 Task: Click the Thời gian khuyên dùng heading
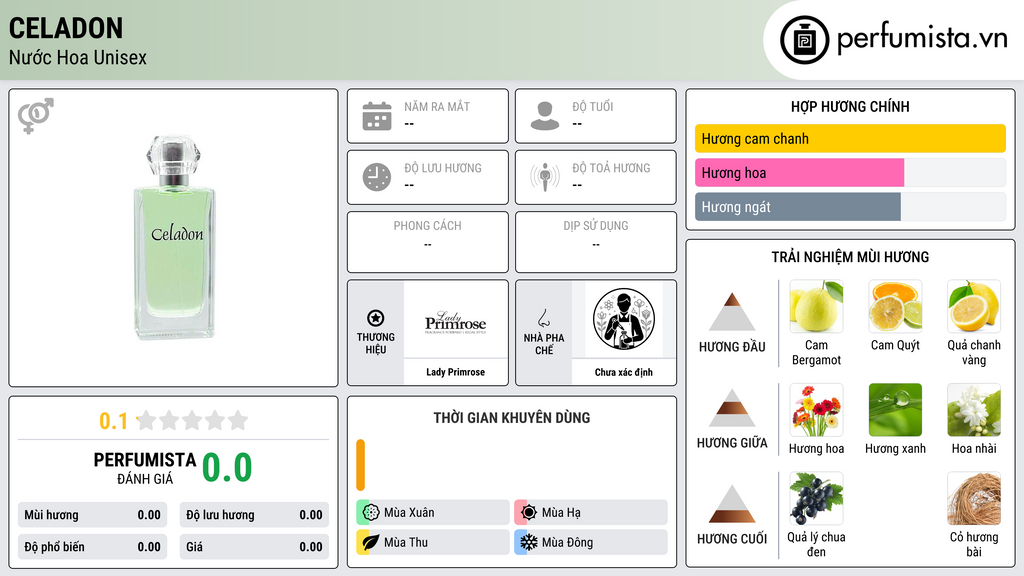click(x=512, y=417)
